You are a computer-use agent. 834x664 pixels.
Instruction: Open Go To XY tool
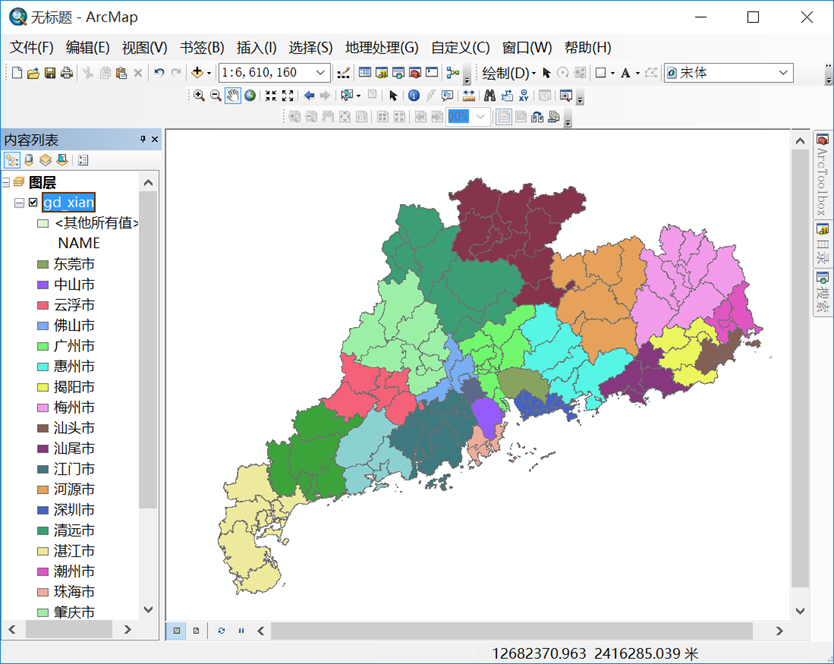[x=524, y=96]
